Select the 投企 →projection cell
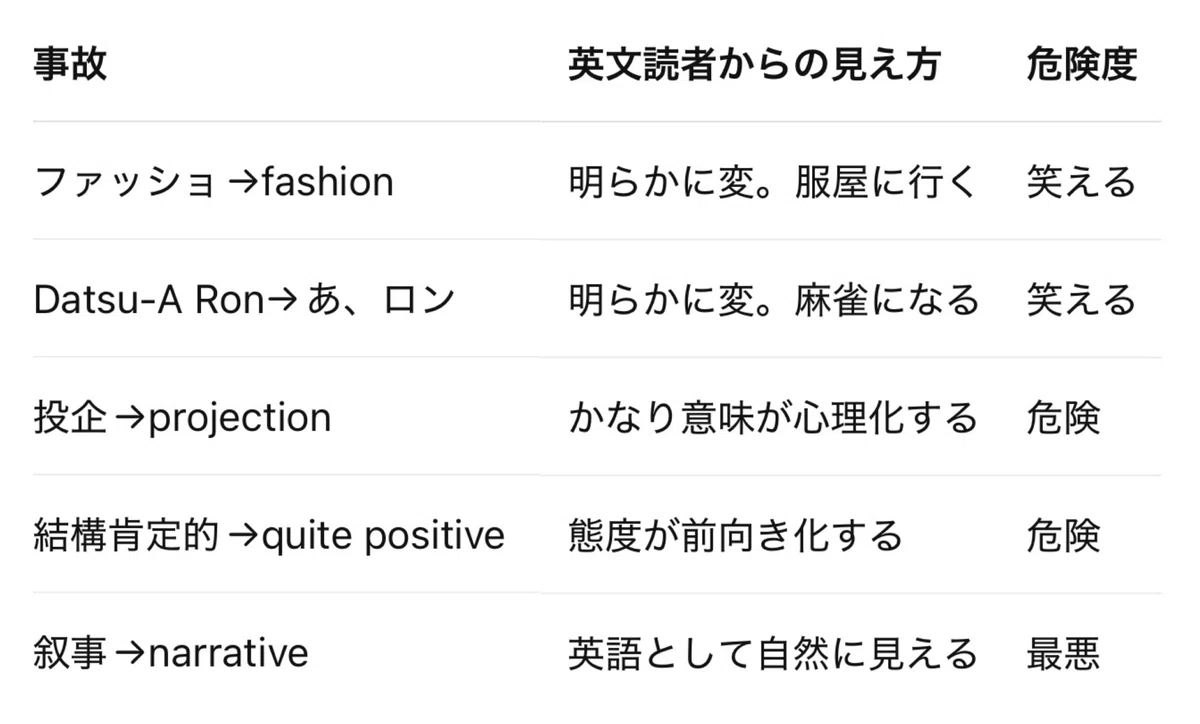 coord(182,417)
